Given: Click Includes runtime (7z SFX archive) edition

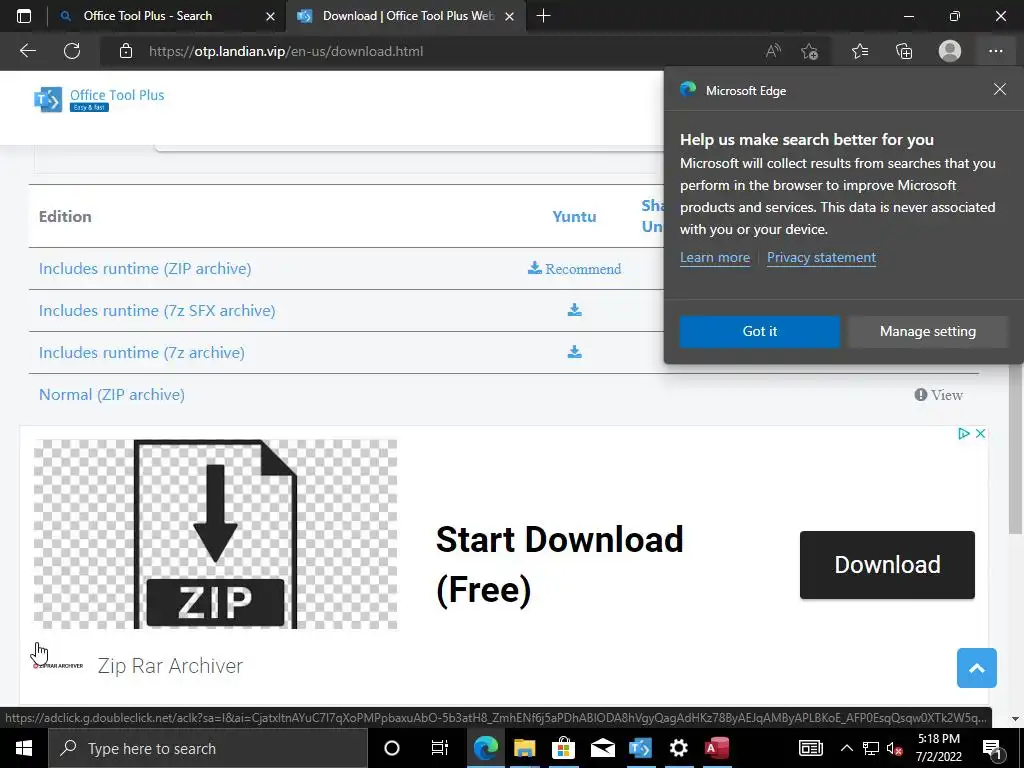Looking at the screenshot, I should coord(157,310).
